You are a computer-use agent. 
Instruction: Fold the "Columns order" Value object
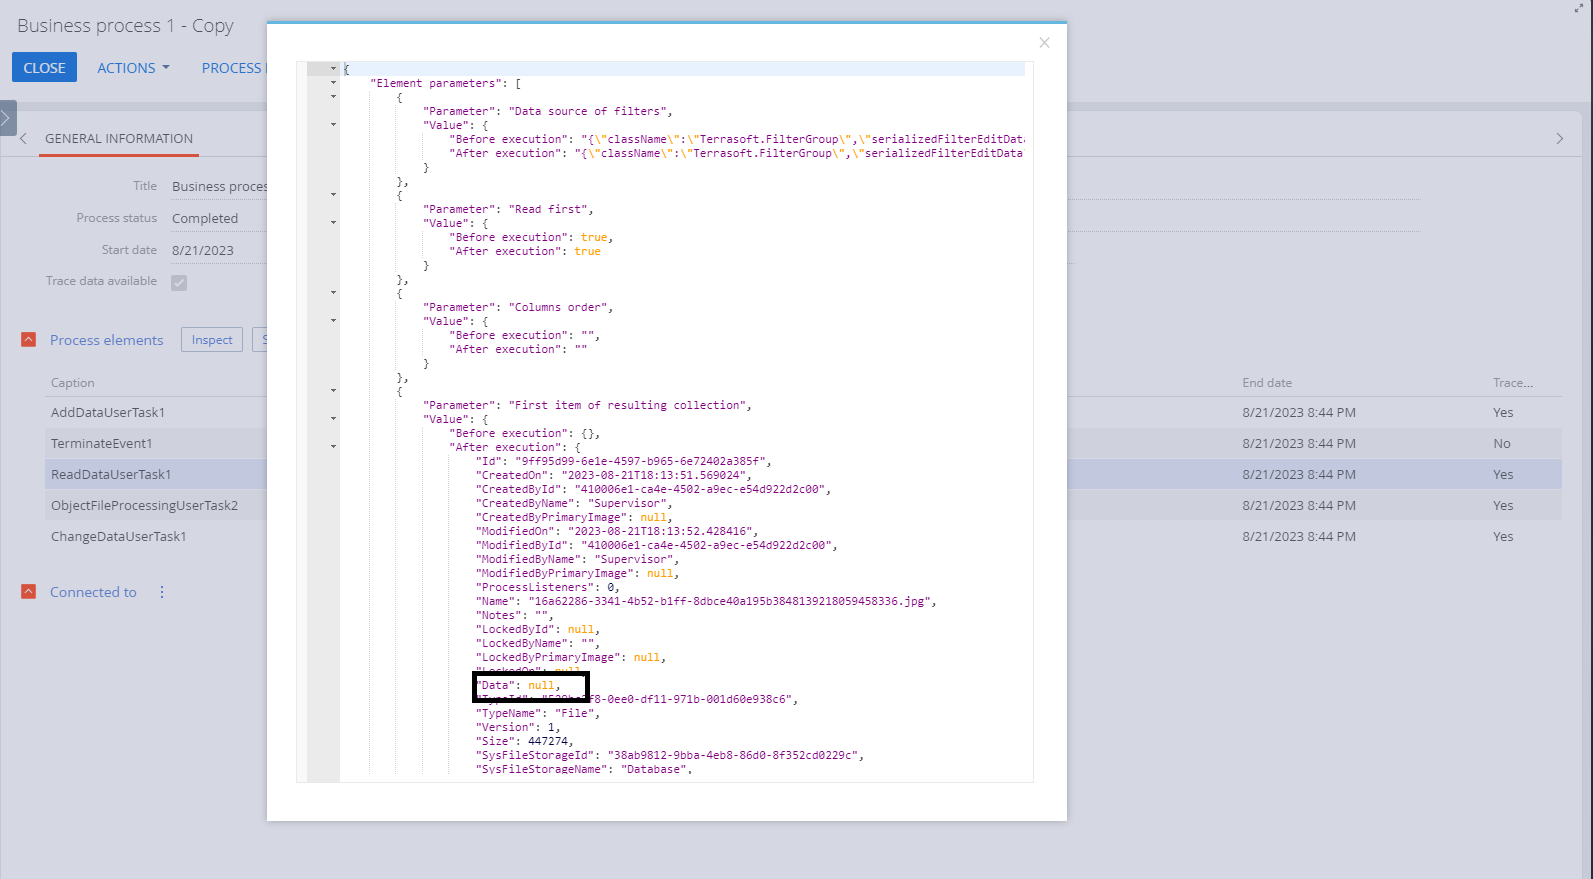333,321
